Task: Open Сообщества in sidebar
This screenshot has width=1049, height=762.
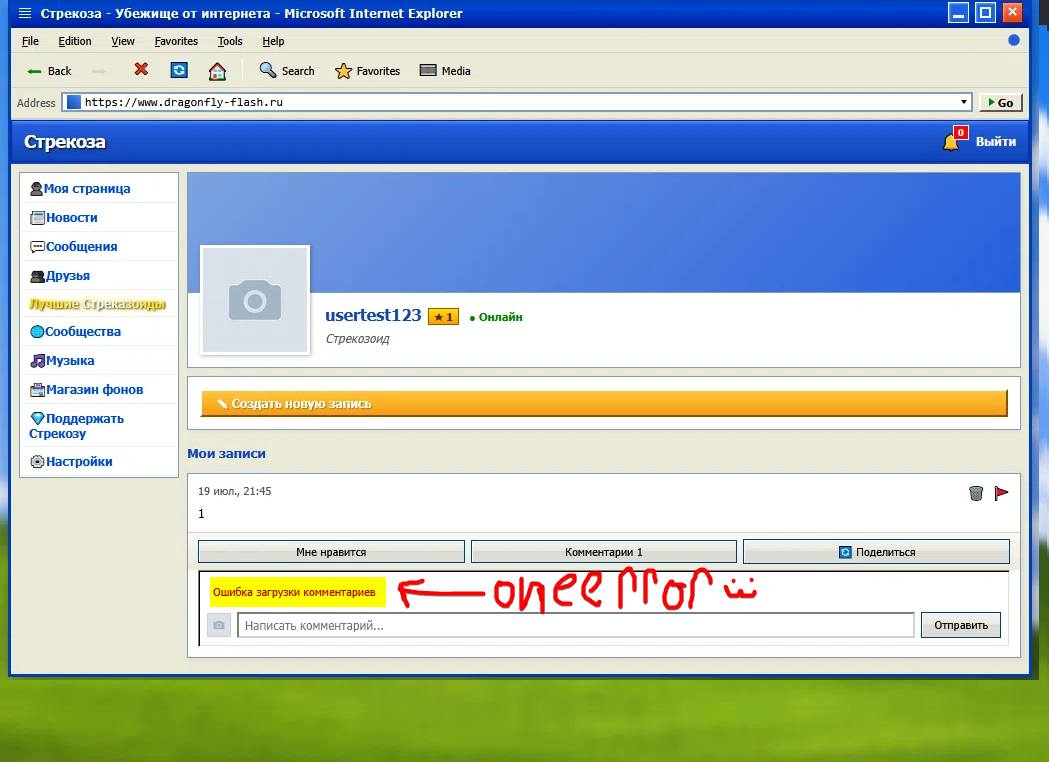Action: [76, 332]
